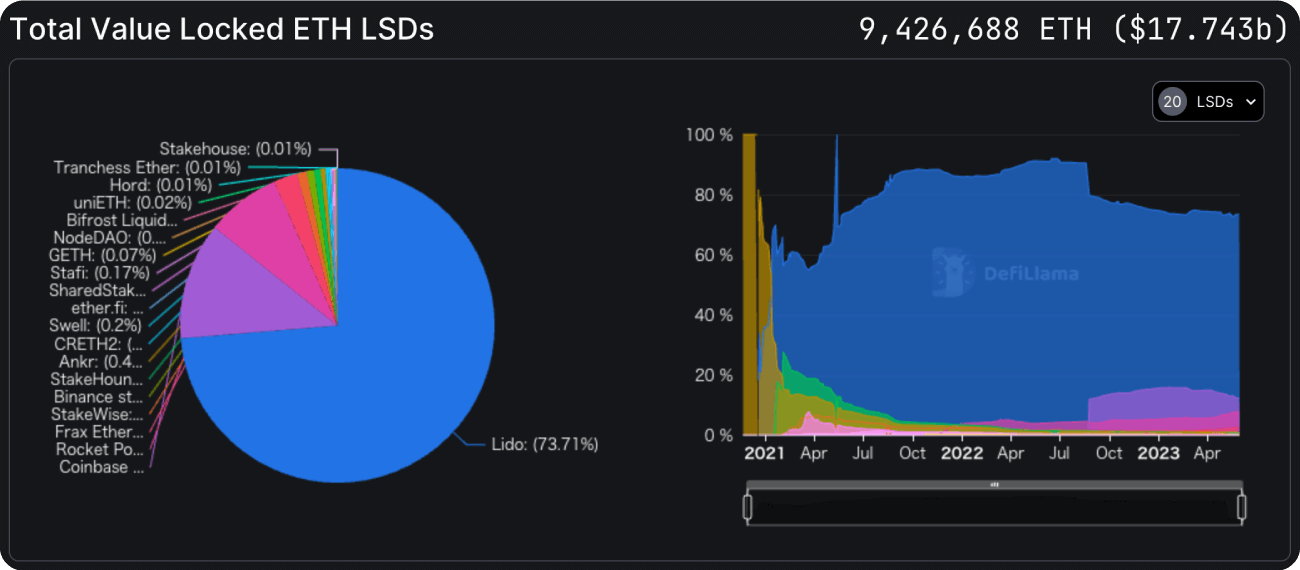Click the 'SharedStak...' label

[97, 291]
